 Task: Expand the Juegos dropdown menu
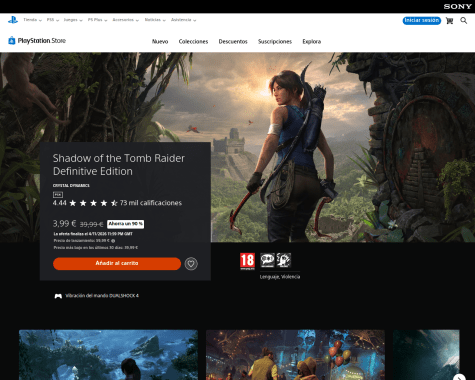73,20
